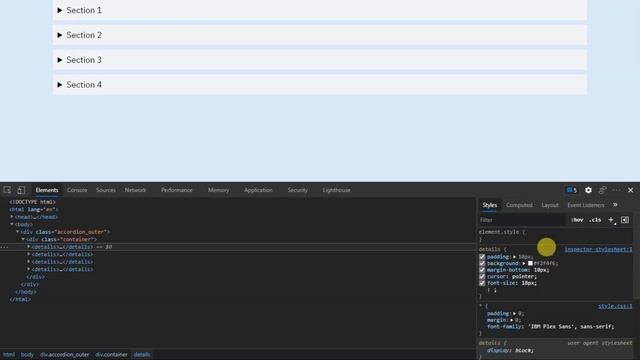Toggle the computed styles sidebar icon

(625, 220)
